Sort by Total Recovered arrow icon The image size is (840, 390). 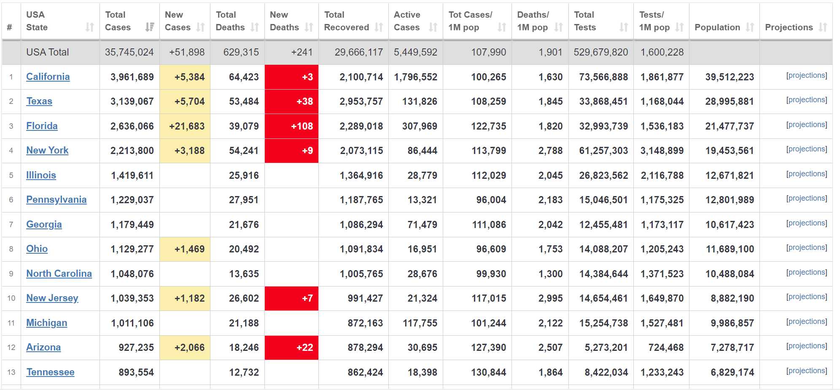click(x=379, y=27)
